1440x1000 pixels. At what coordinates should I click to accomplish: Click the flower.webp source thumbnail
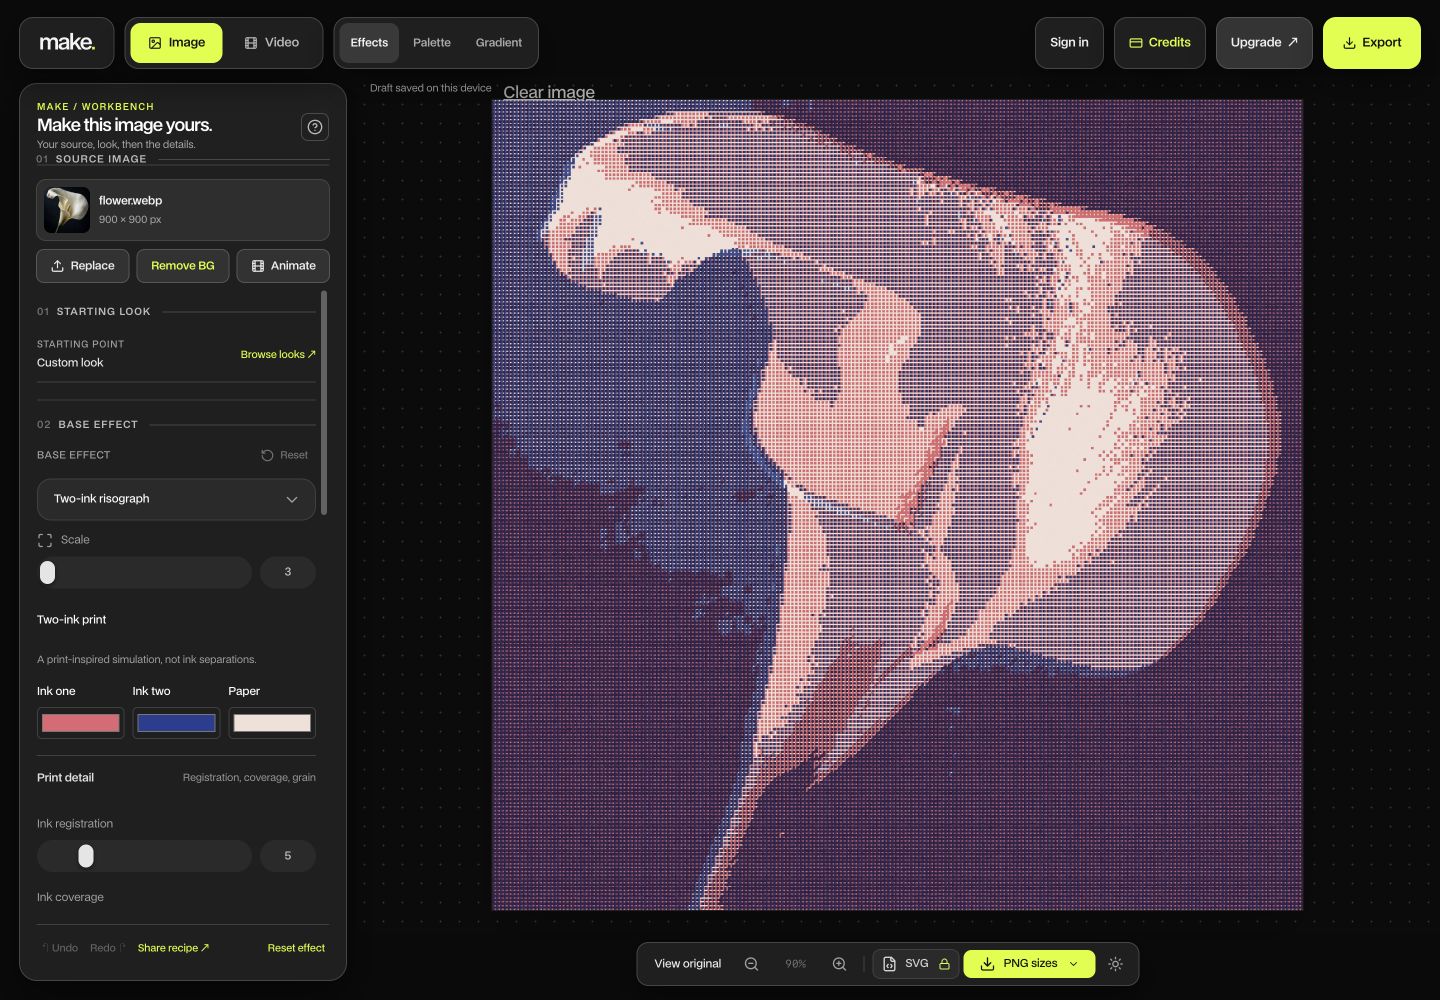(67, 210)
